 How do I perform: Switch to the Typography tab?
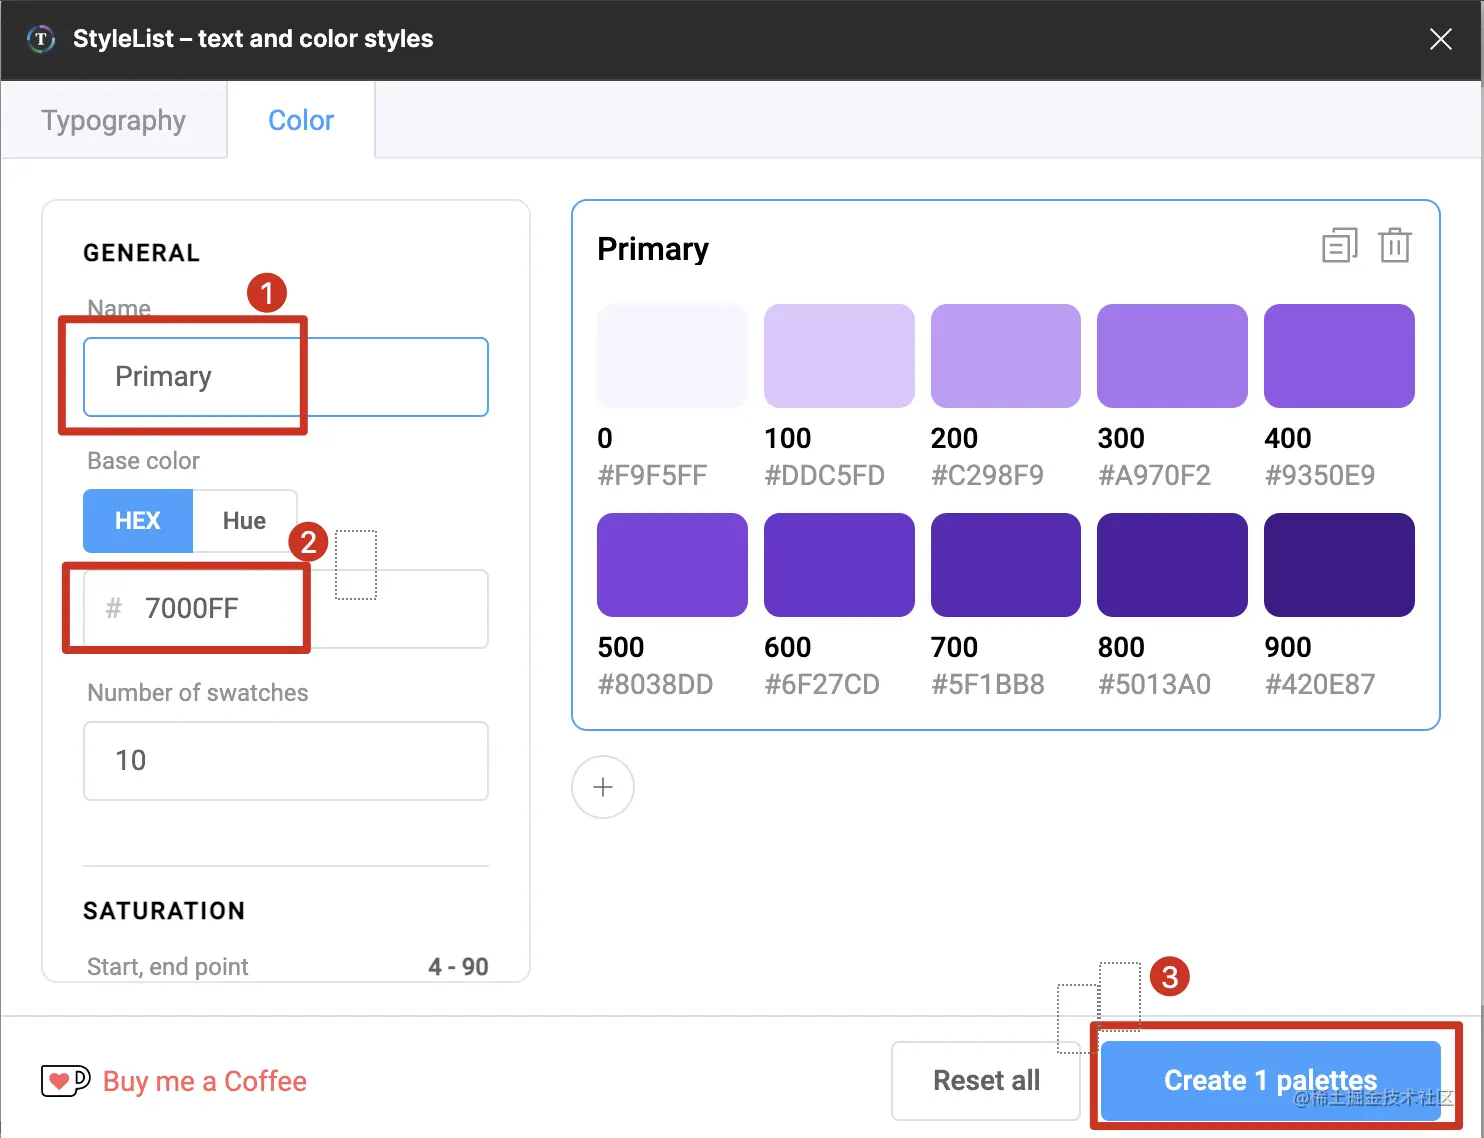[114, 121]
